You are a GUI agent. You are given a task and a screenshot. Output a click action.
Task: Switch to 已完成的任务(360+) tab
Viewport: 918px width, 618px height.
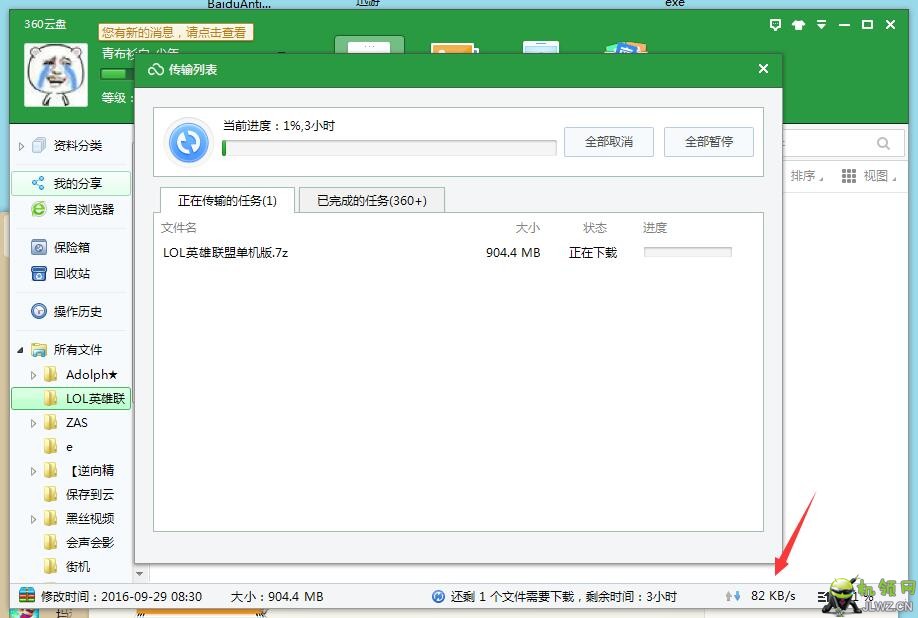pyautogui.click(x=372, y=201)
